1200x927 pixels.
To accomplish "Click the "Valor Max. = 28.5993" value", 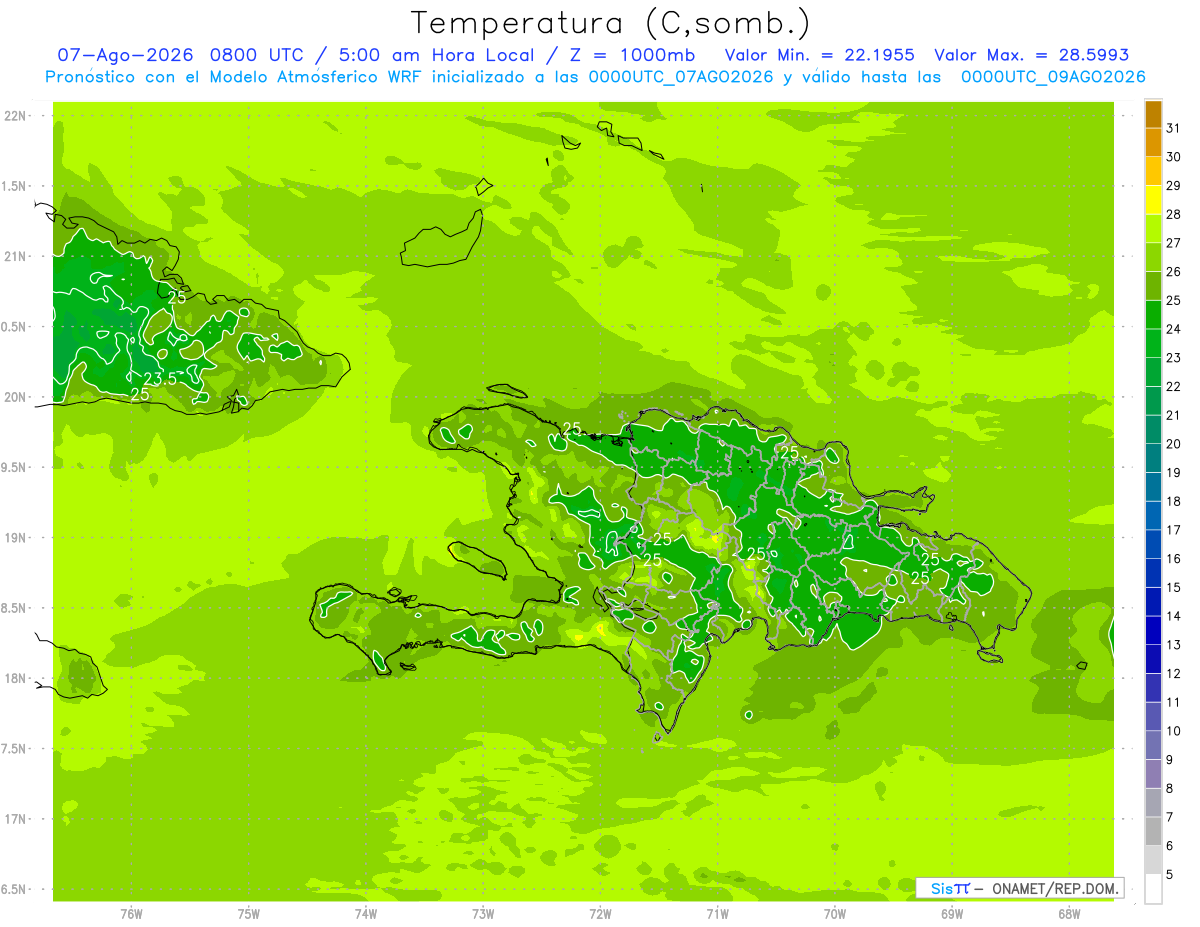I will pos(1031,55).
